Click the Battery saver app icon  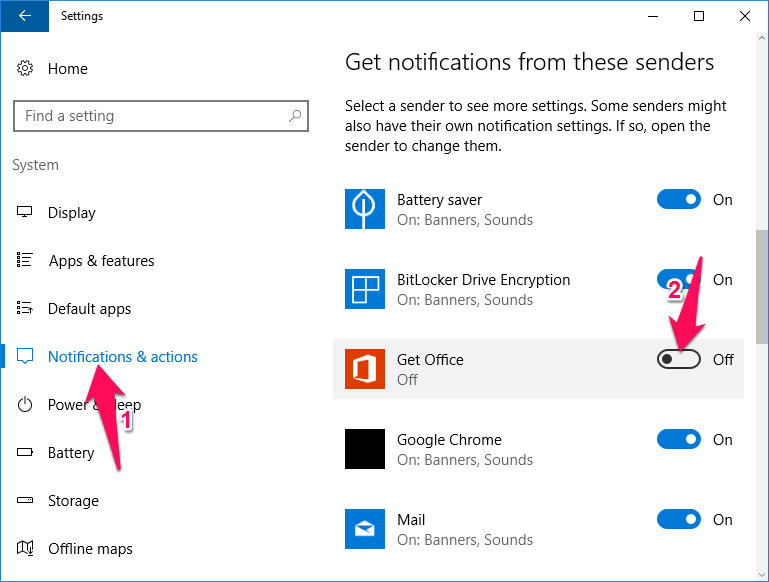[x=365, y=209]
